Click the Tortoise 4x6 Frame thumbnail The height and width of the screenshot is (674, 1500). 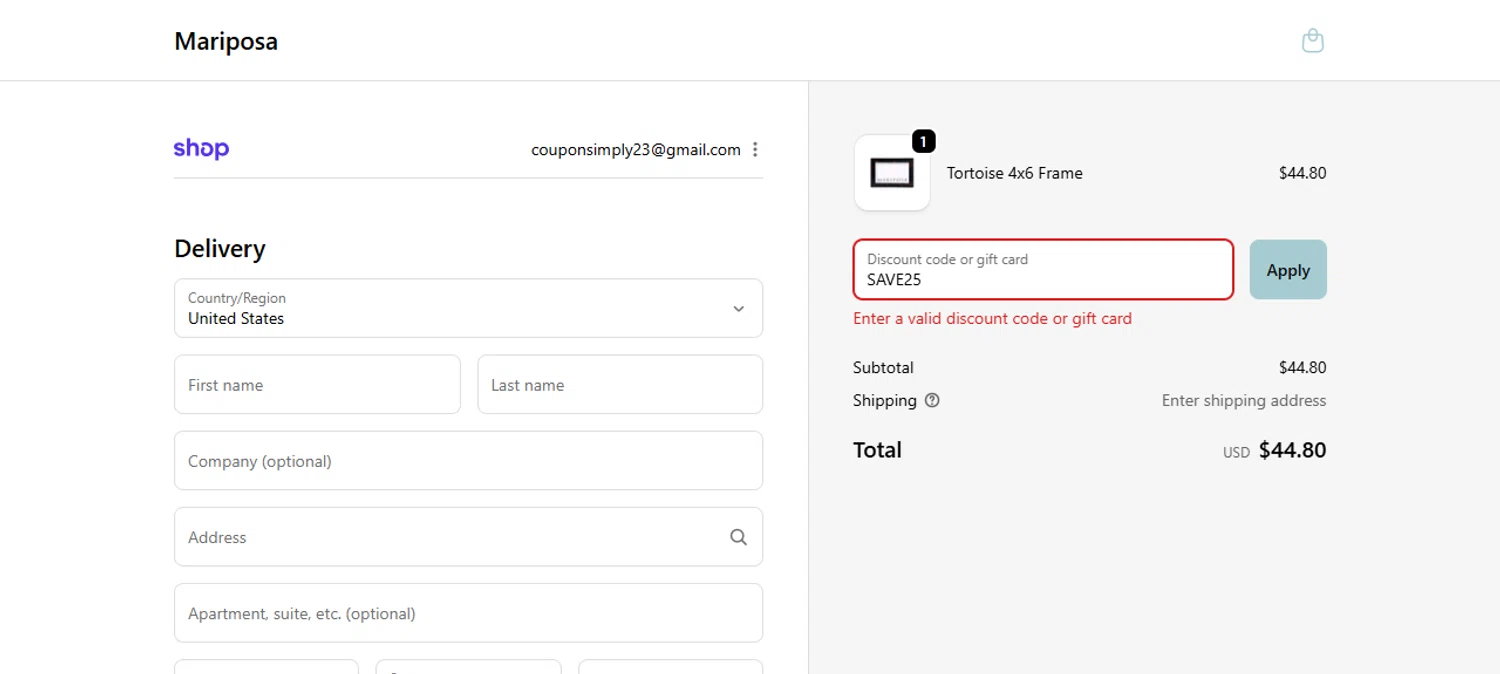[x=892, y=173]
